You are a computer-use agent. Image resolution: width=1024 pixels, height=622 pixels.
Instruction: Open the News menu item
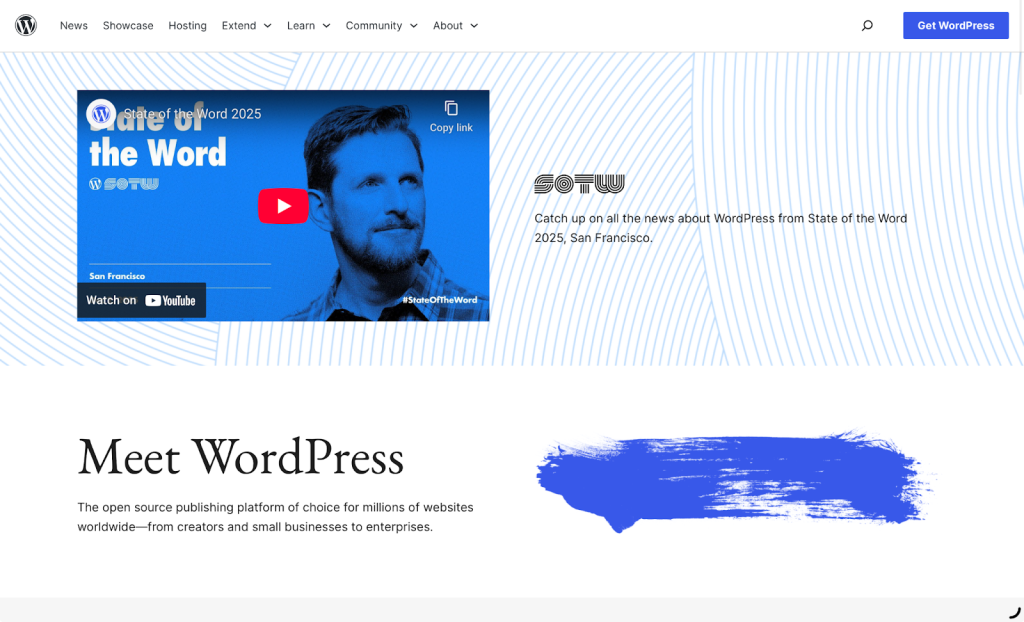point(74,25)
